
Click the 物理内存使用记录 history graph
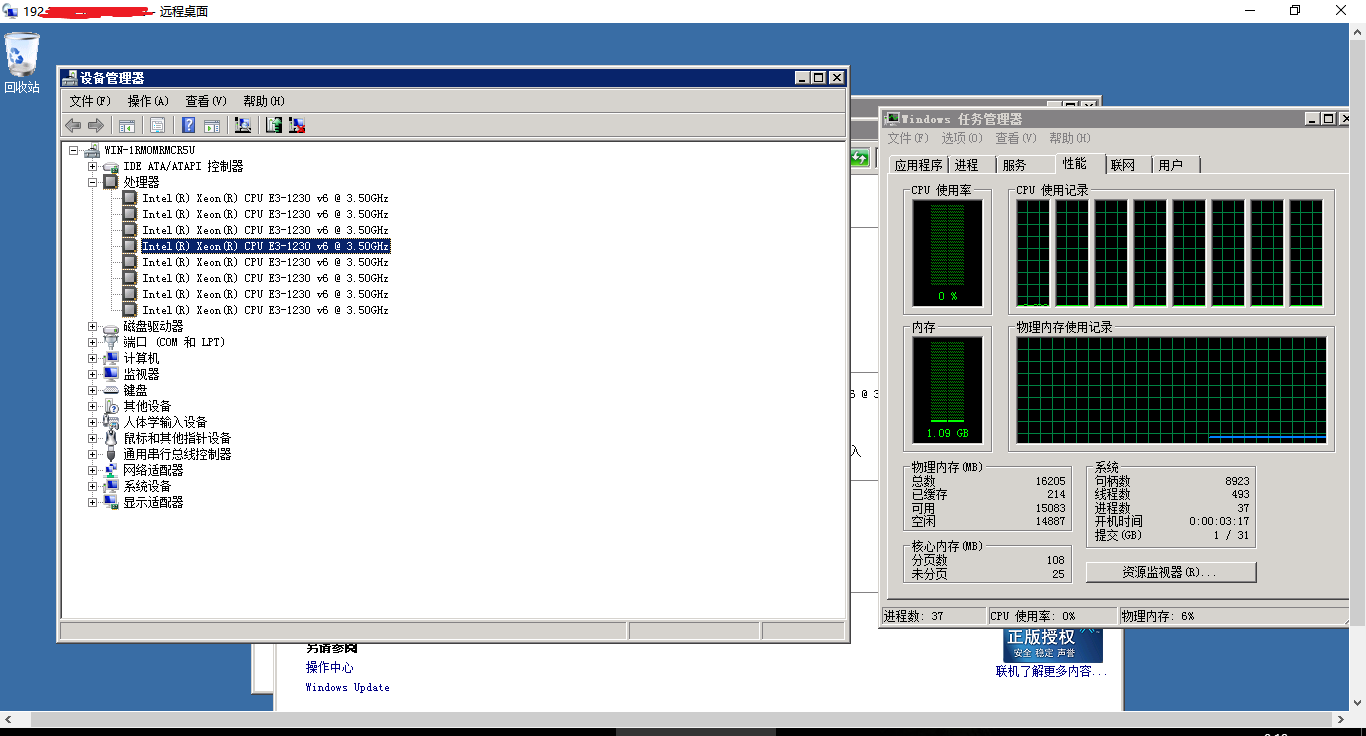[1171, 390]
